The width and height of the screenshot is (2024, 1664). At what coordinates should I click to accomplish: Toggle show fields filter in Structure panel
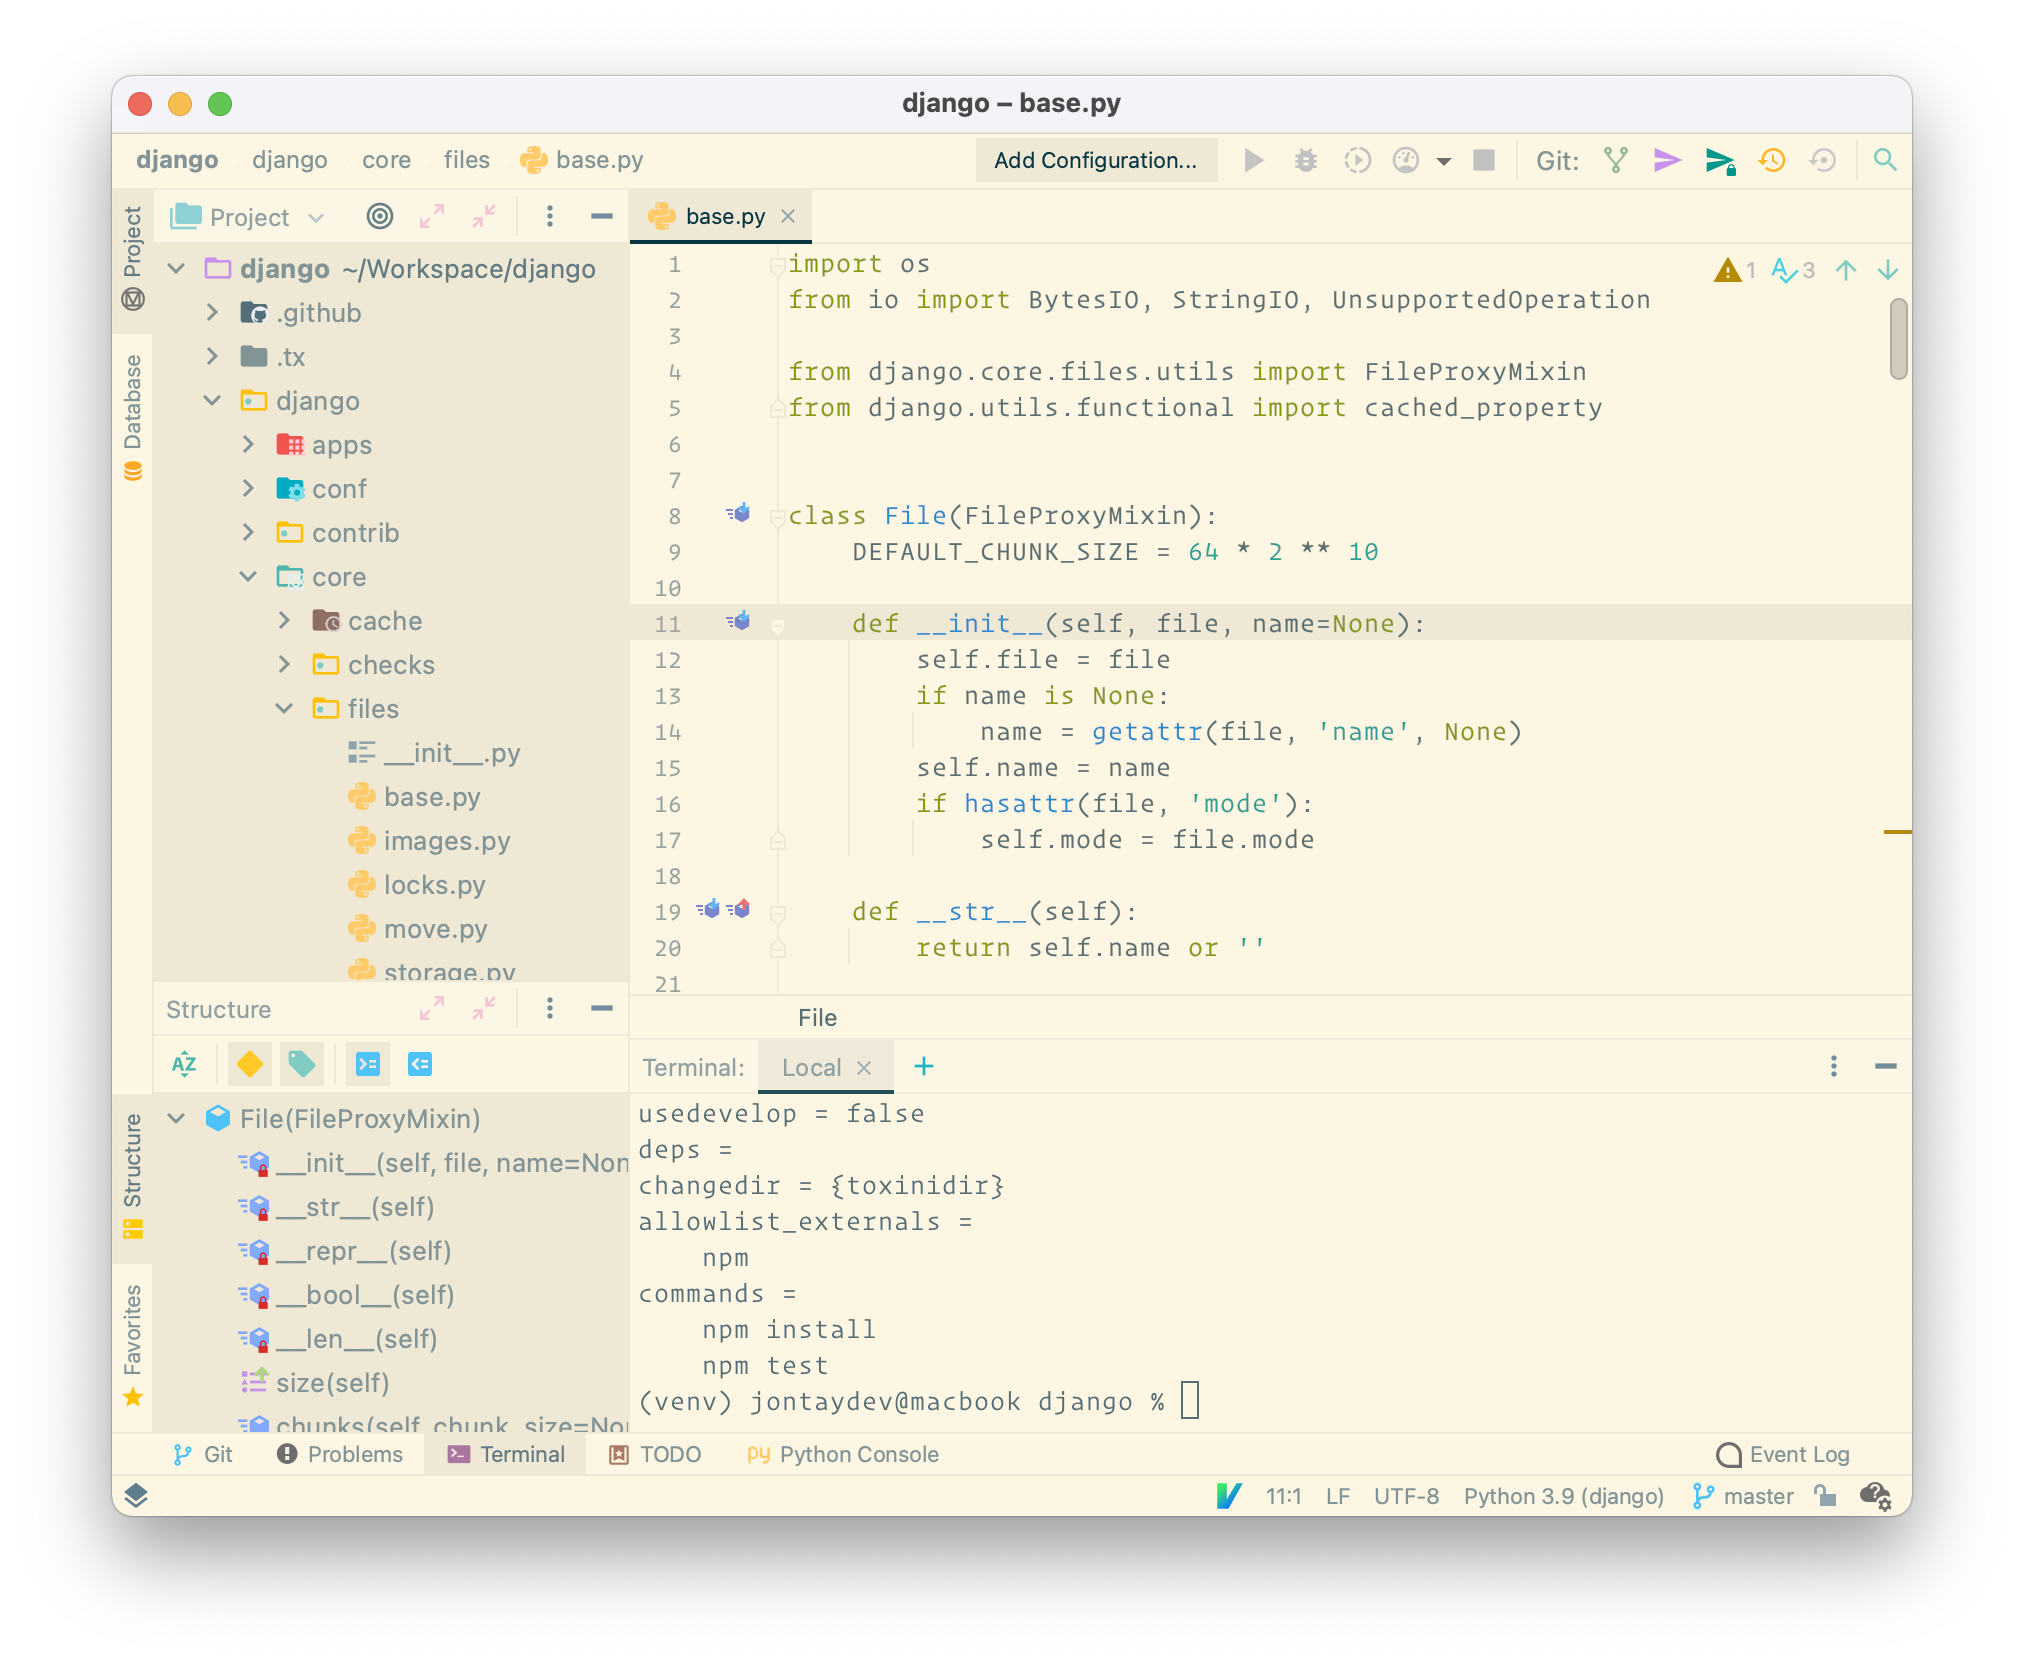(250, 1064)
